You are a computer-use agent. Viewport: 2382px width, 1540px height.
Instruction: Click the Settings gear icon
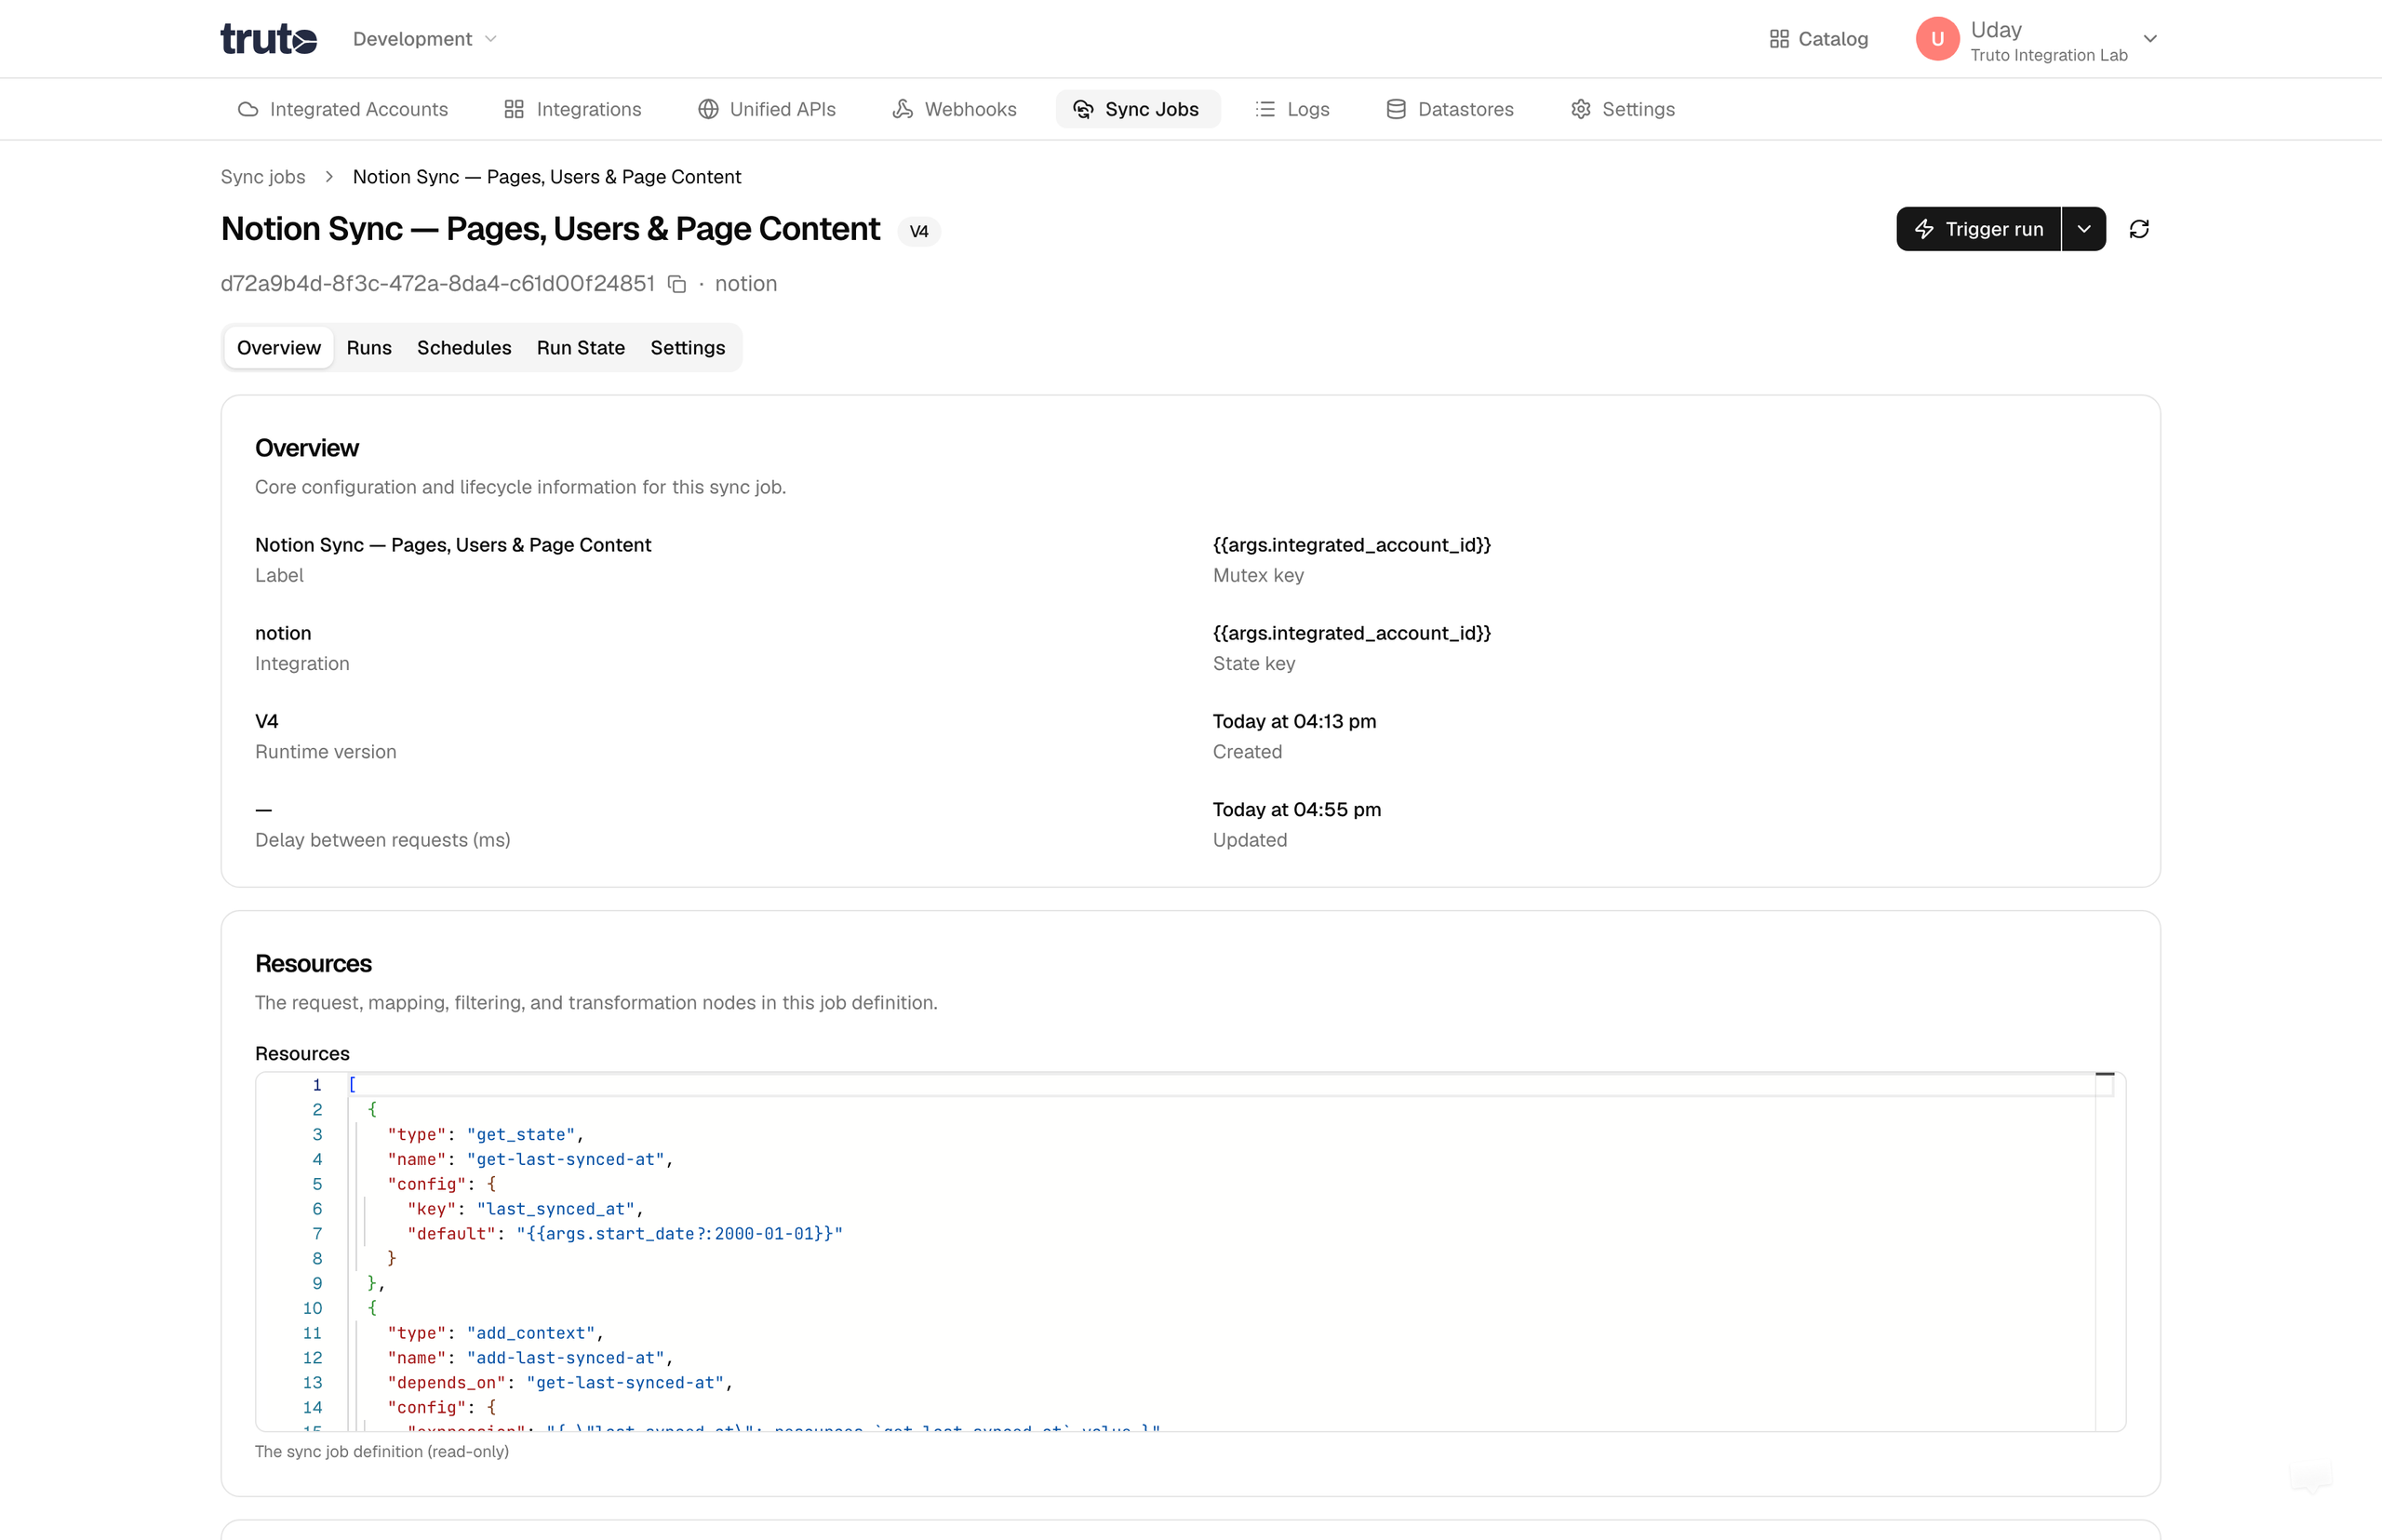point(1580,109)
